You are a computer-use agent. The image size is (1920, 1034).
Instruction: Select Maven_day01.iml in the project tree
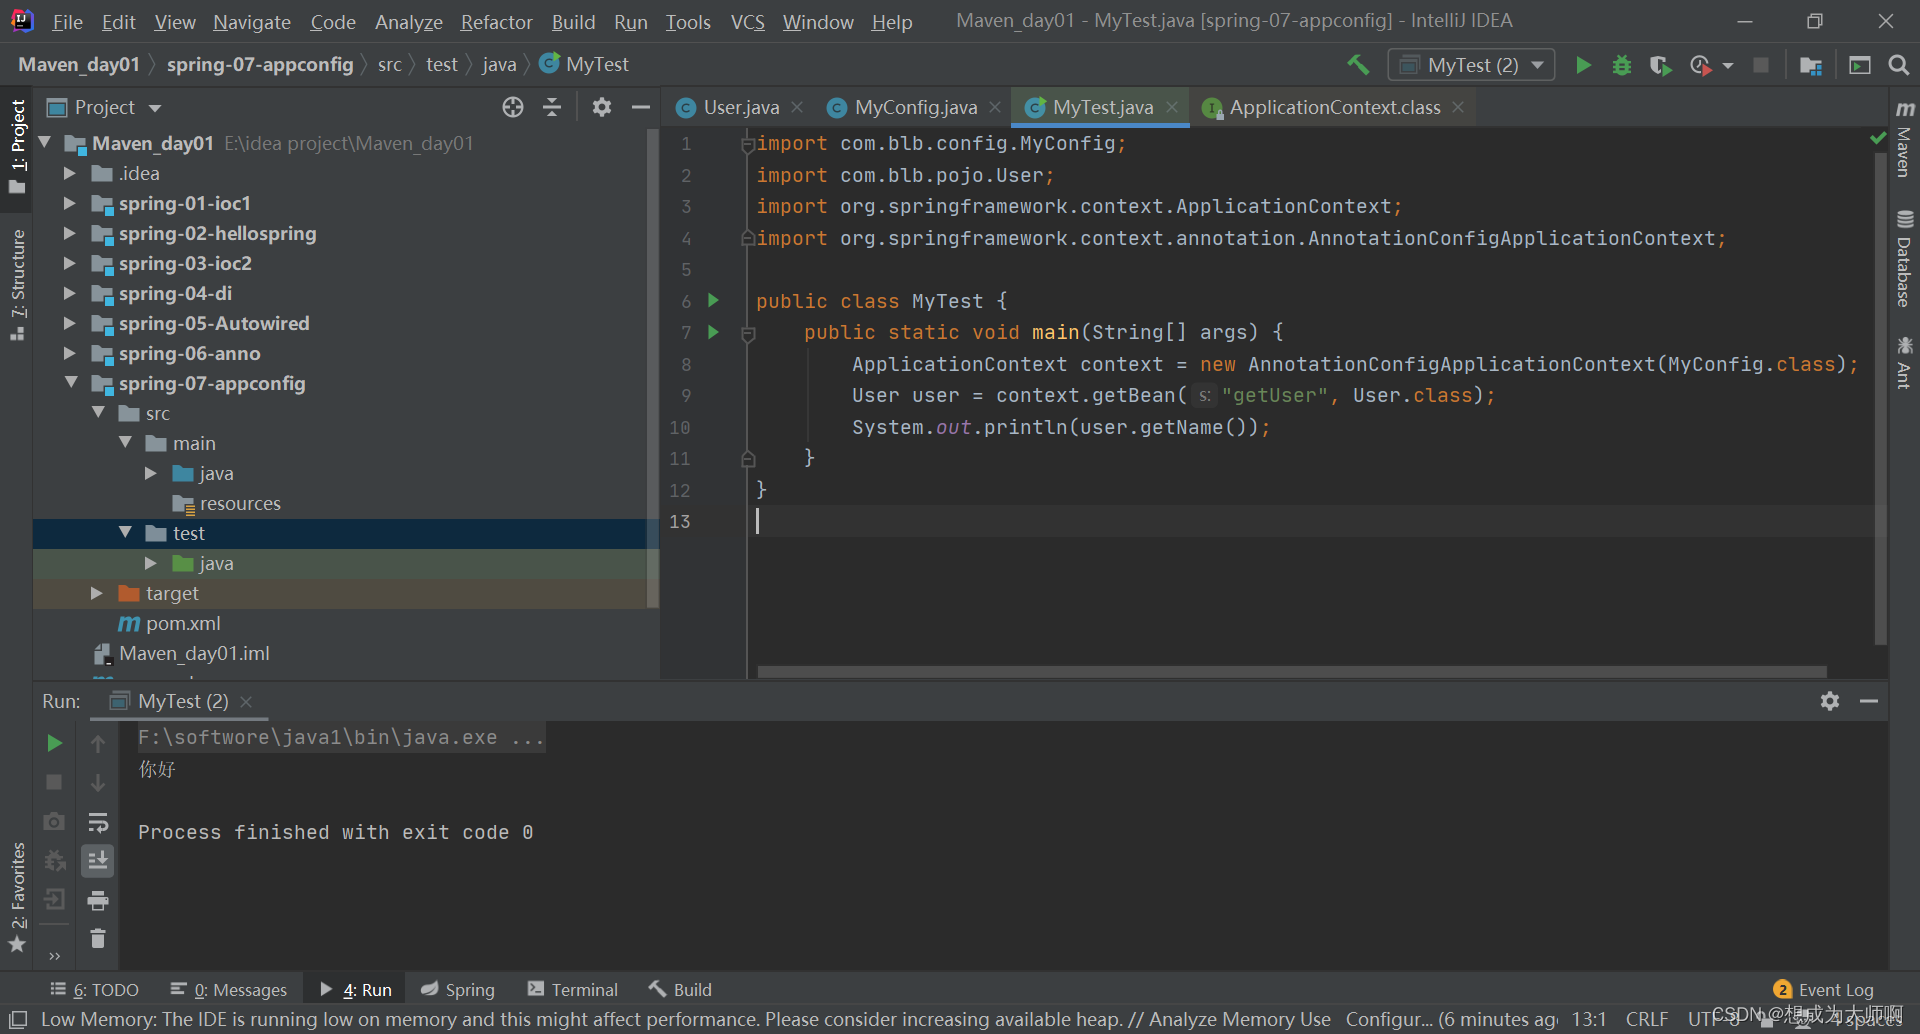[x=194, y=653]
